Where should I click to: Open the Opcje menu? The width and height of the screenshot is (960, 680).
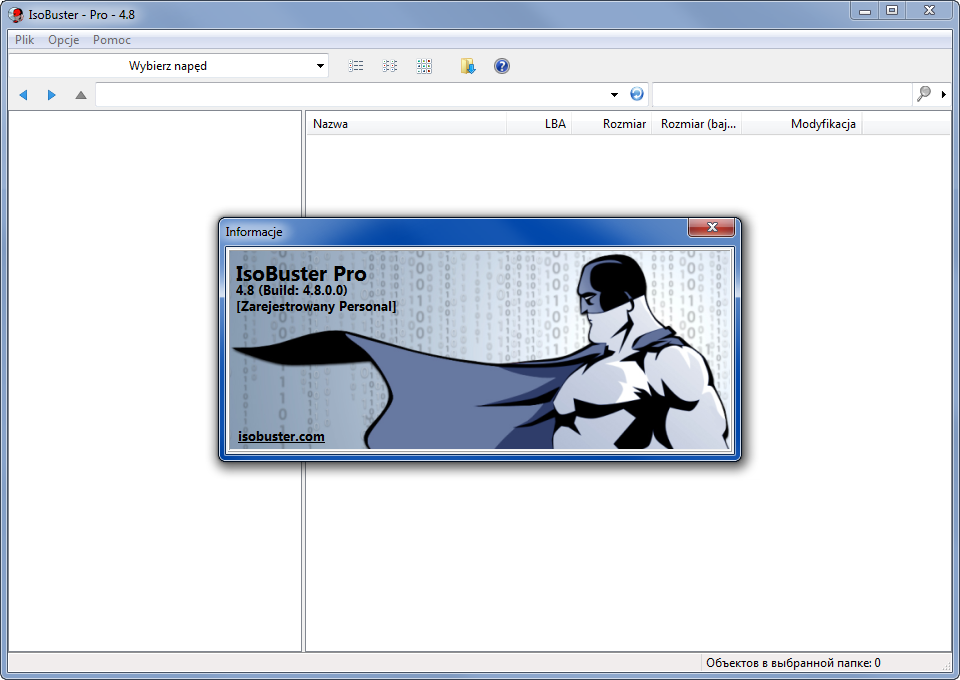coord(64,40)
